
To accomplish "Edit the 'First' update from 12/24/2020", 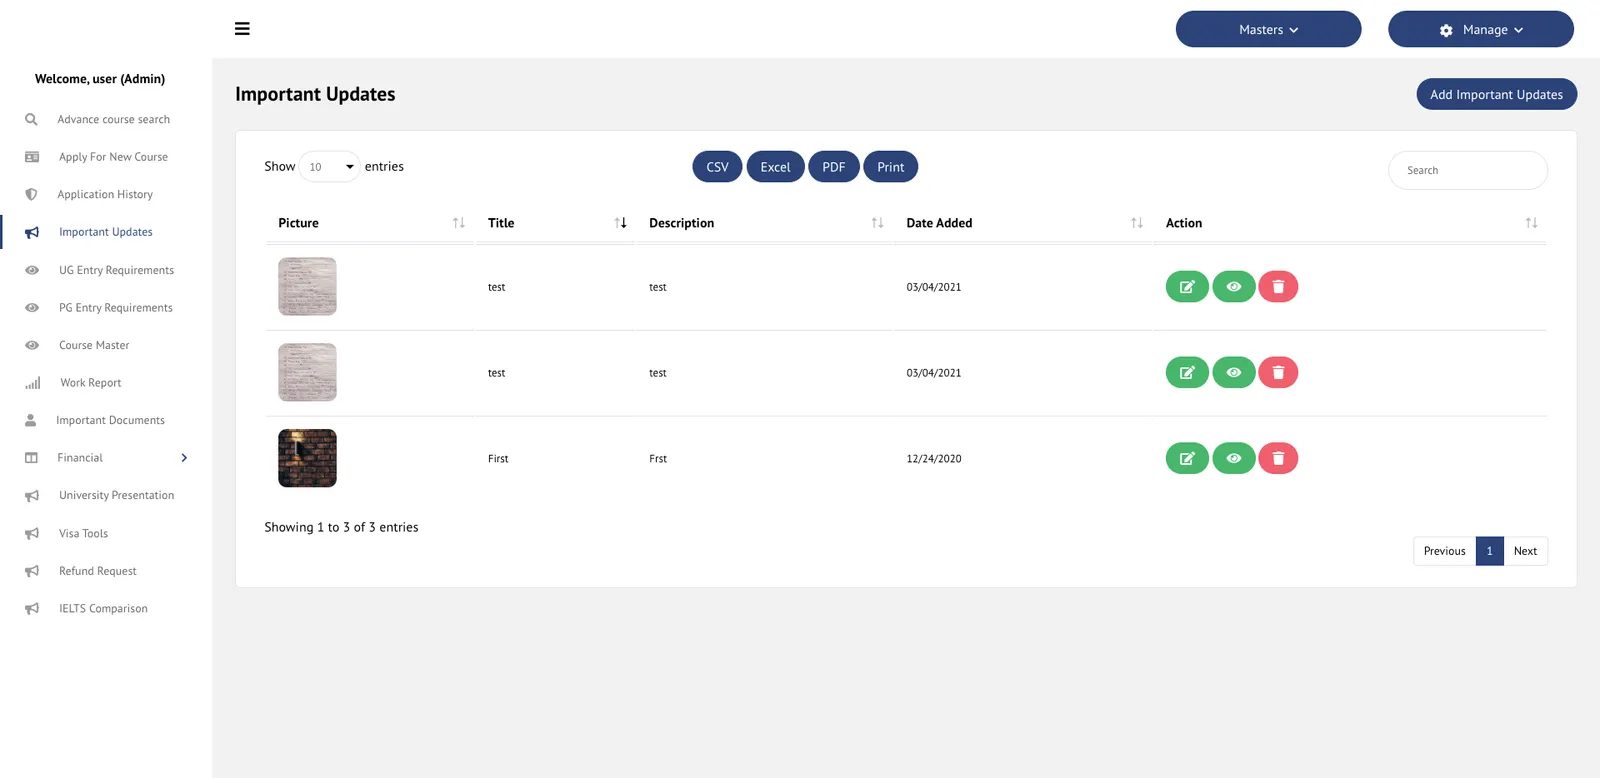I will pos(1187,459).
